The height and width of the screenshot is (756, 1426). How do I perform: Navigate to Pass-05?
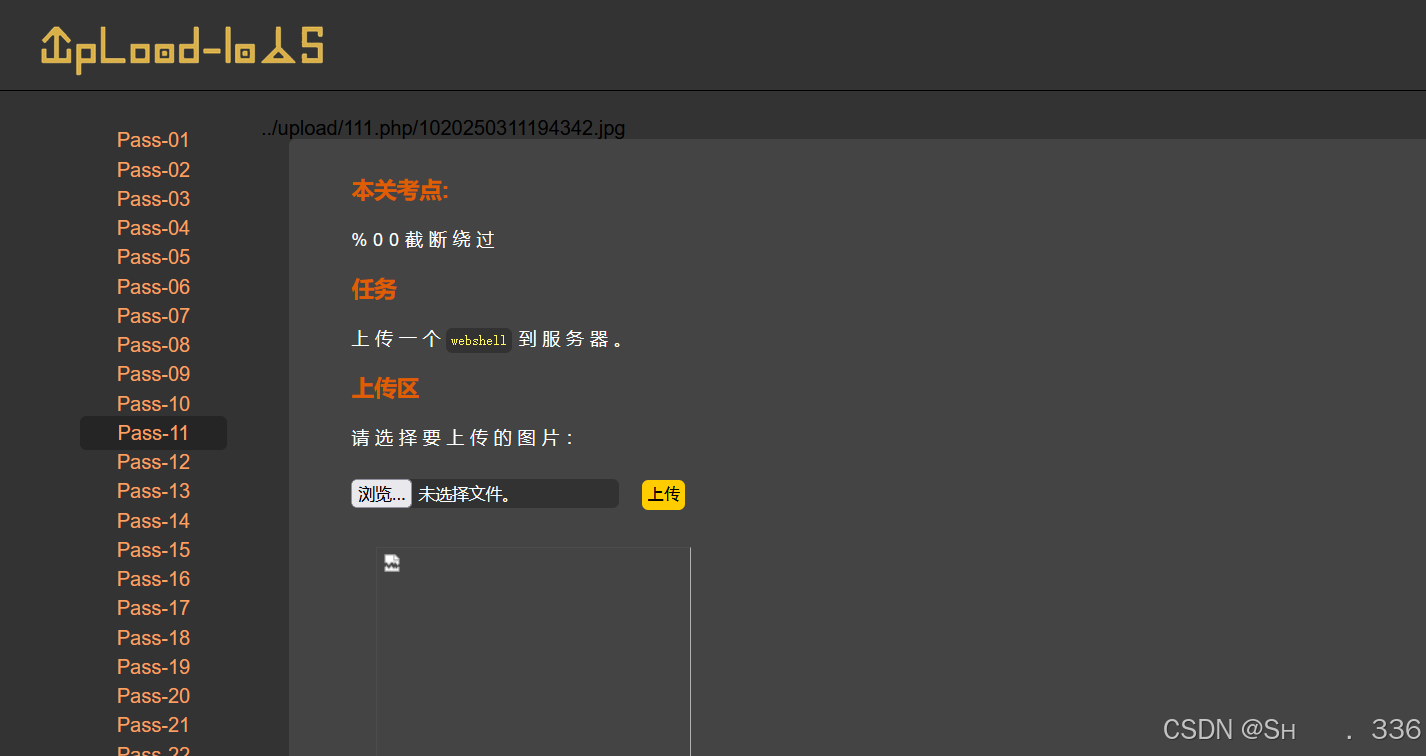(153, 257)
